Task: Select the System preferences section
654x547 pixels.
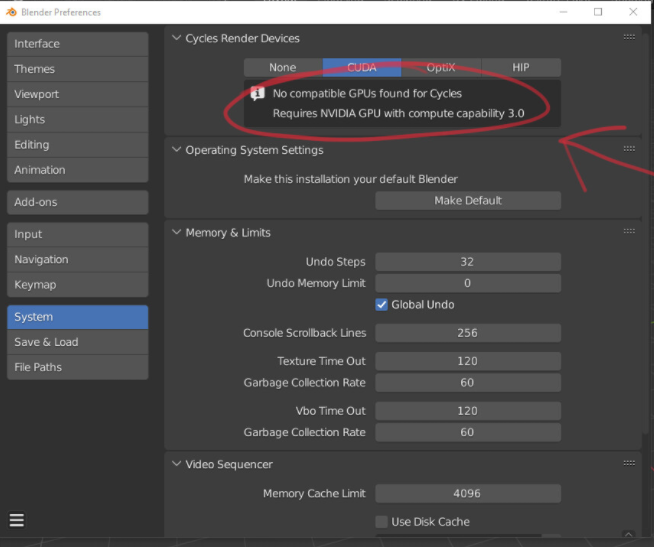Action: click(x=78, y=317)
